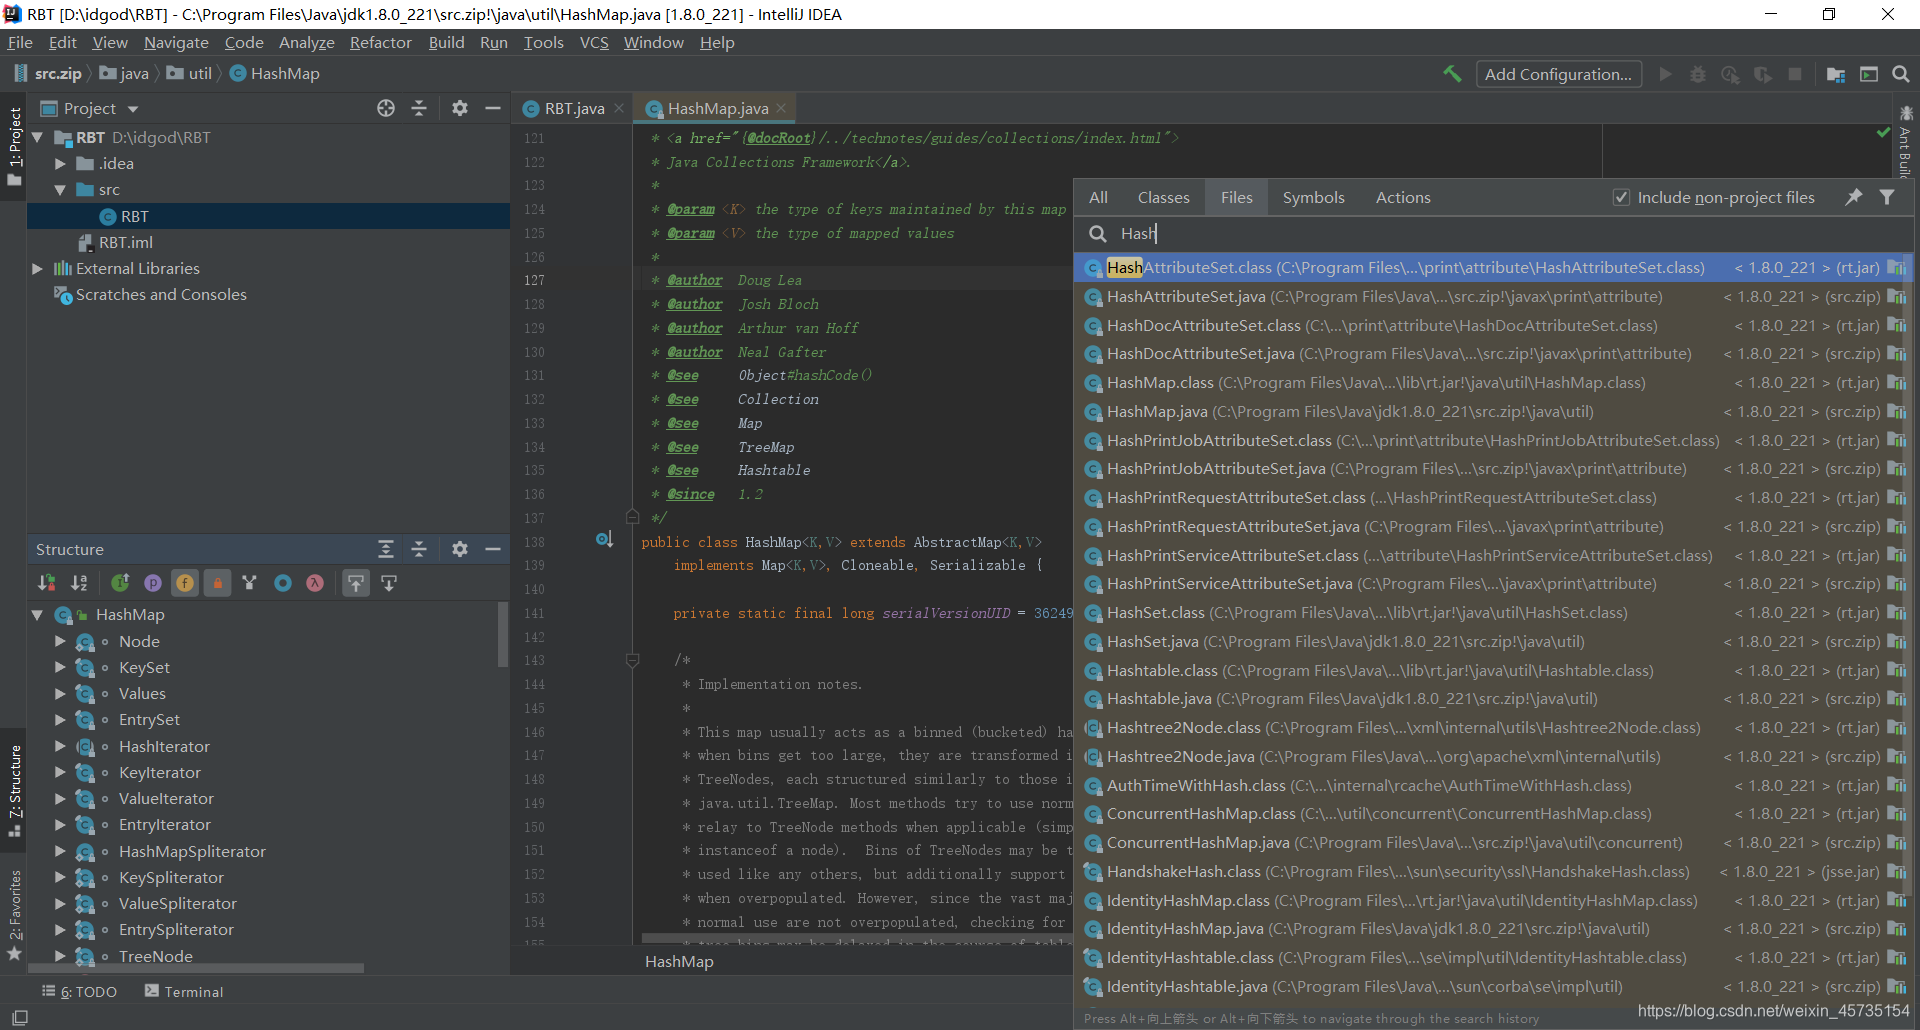The height and width of the screenshot is (1030, 1920).
Task: Toggle Autoscroll to Source in Structure toolbar
Action: (356, 583)
